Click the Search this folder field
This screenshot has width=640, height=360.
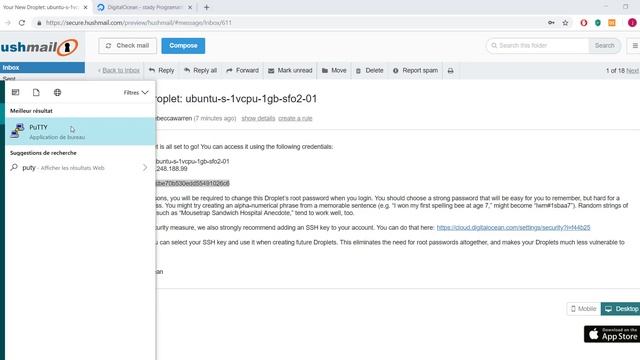pyautogui.click(x=538, y=46)
